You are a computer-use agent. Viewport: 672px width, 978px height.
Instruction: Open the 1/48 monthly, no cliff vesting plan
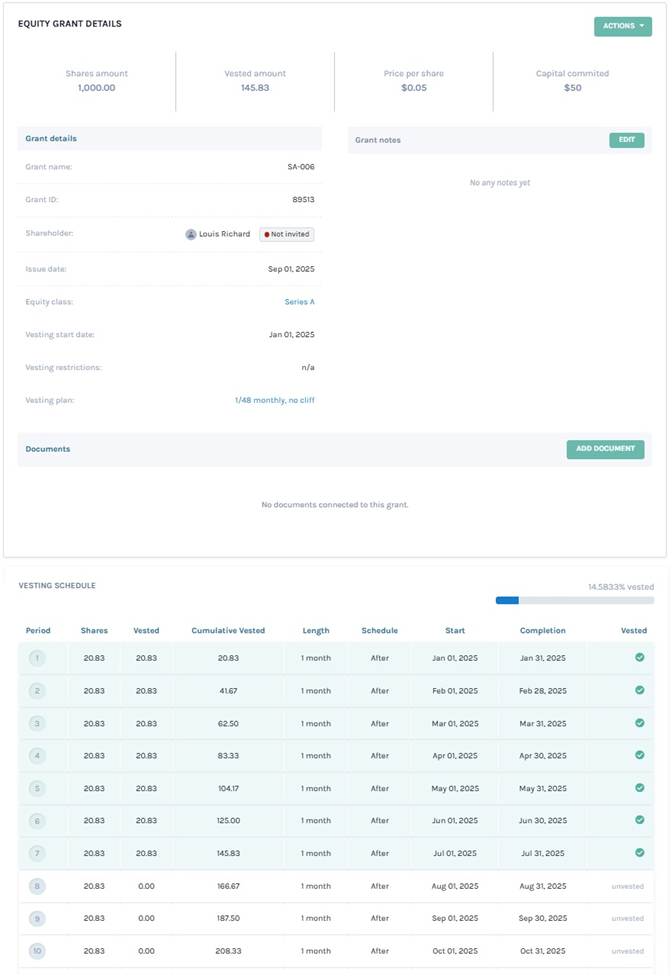(x=274, y=400)
